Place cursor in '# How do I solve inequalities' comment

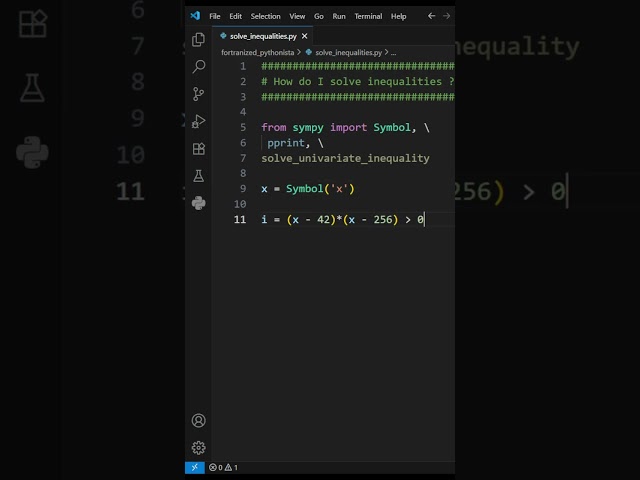tap(351, 82)
